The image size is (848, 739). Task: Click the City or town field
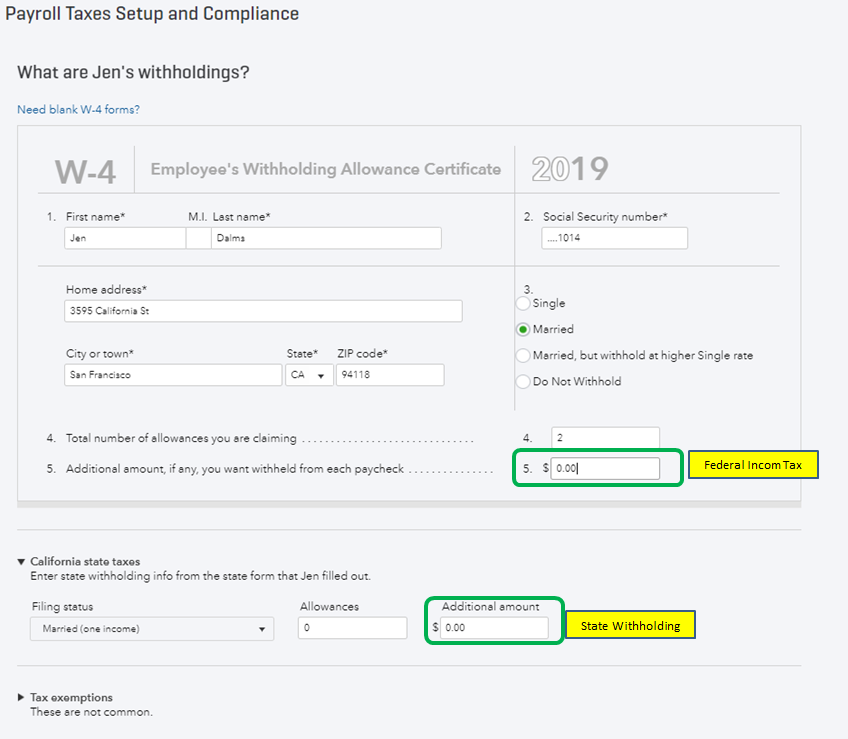click(173, 375)
